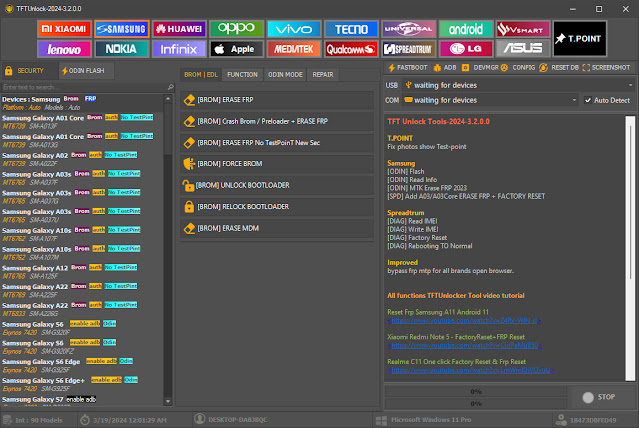Open ADB from the top toolbar
The image size is (639, 428).
(x=445, y=68)
